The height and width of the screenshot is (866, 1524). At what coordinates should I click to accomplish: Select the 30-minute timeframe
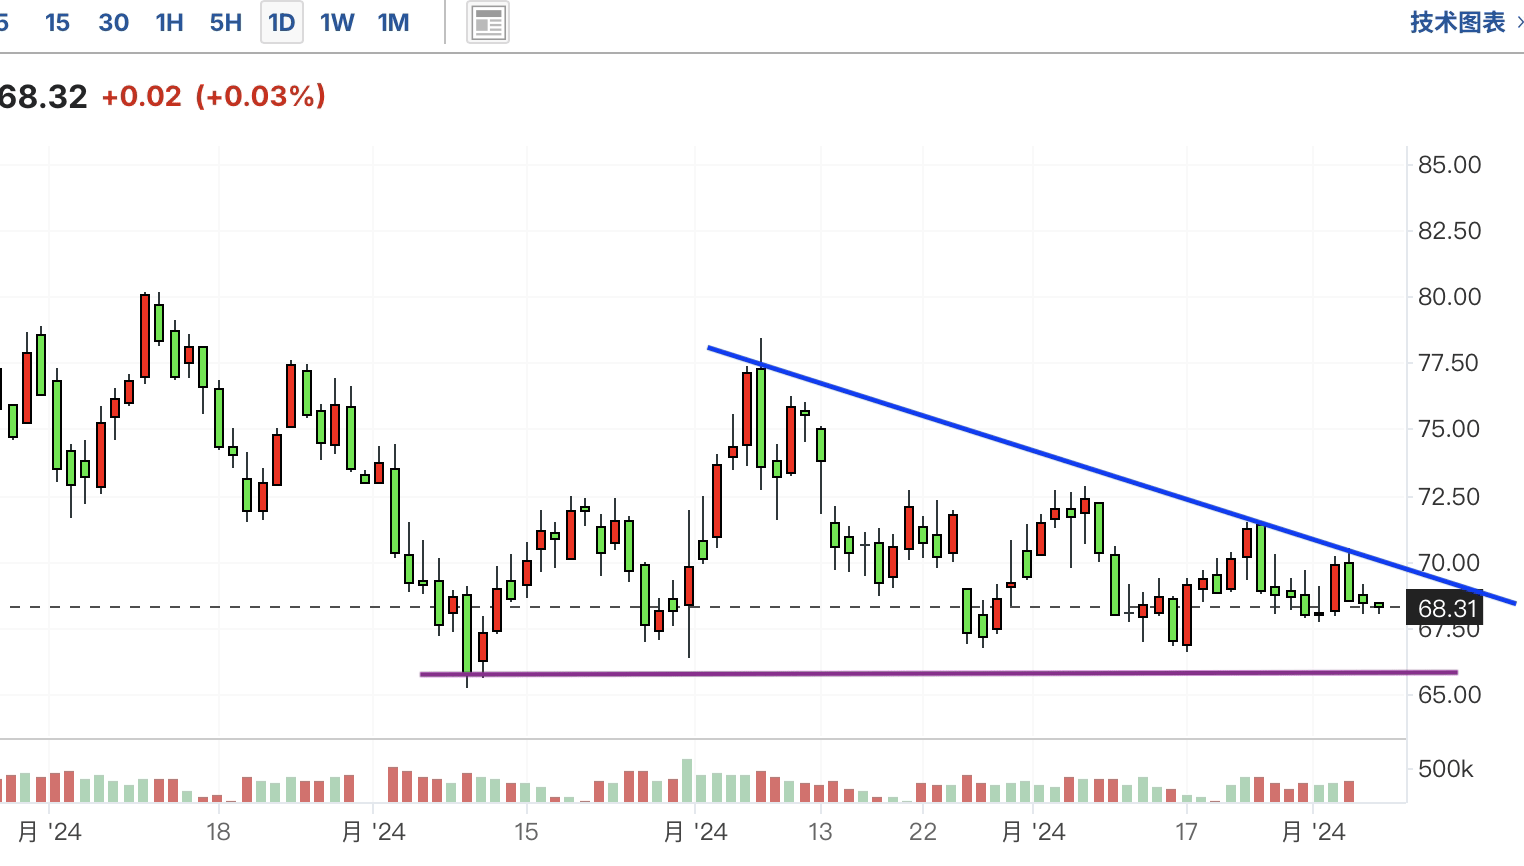pos(114,23)
